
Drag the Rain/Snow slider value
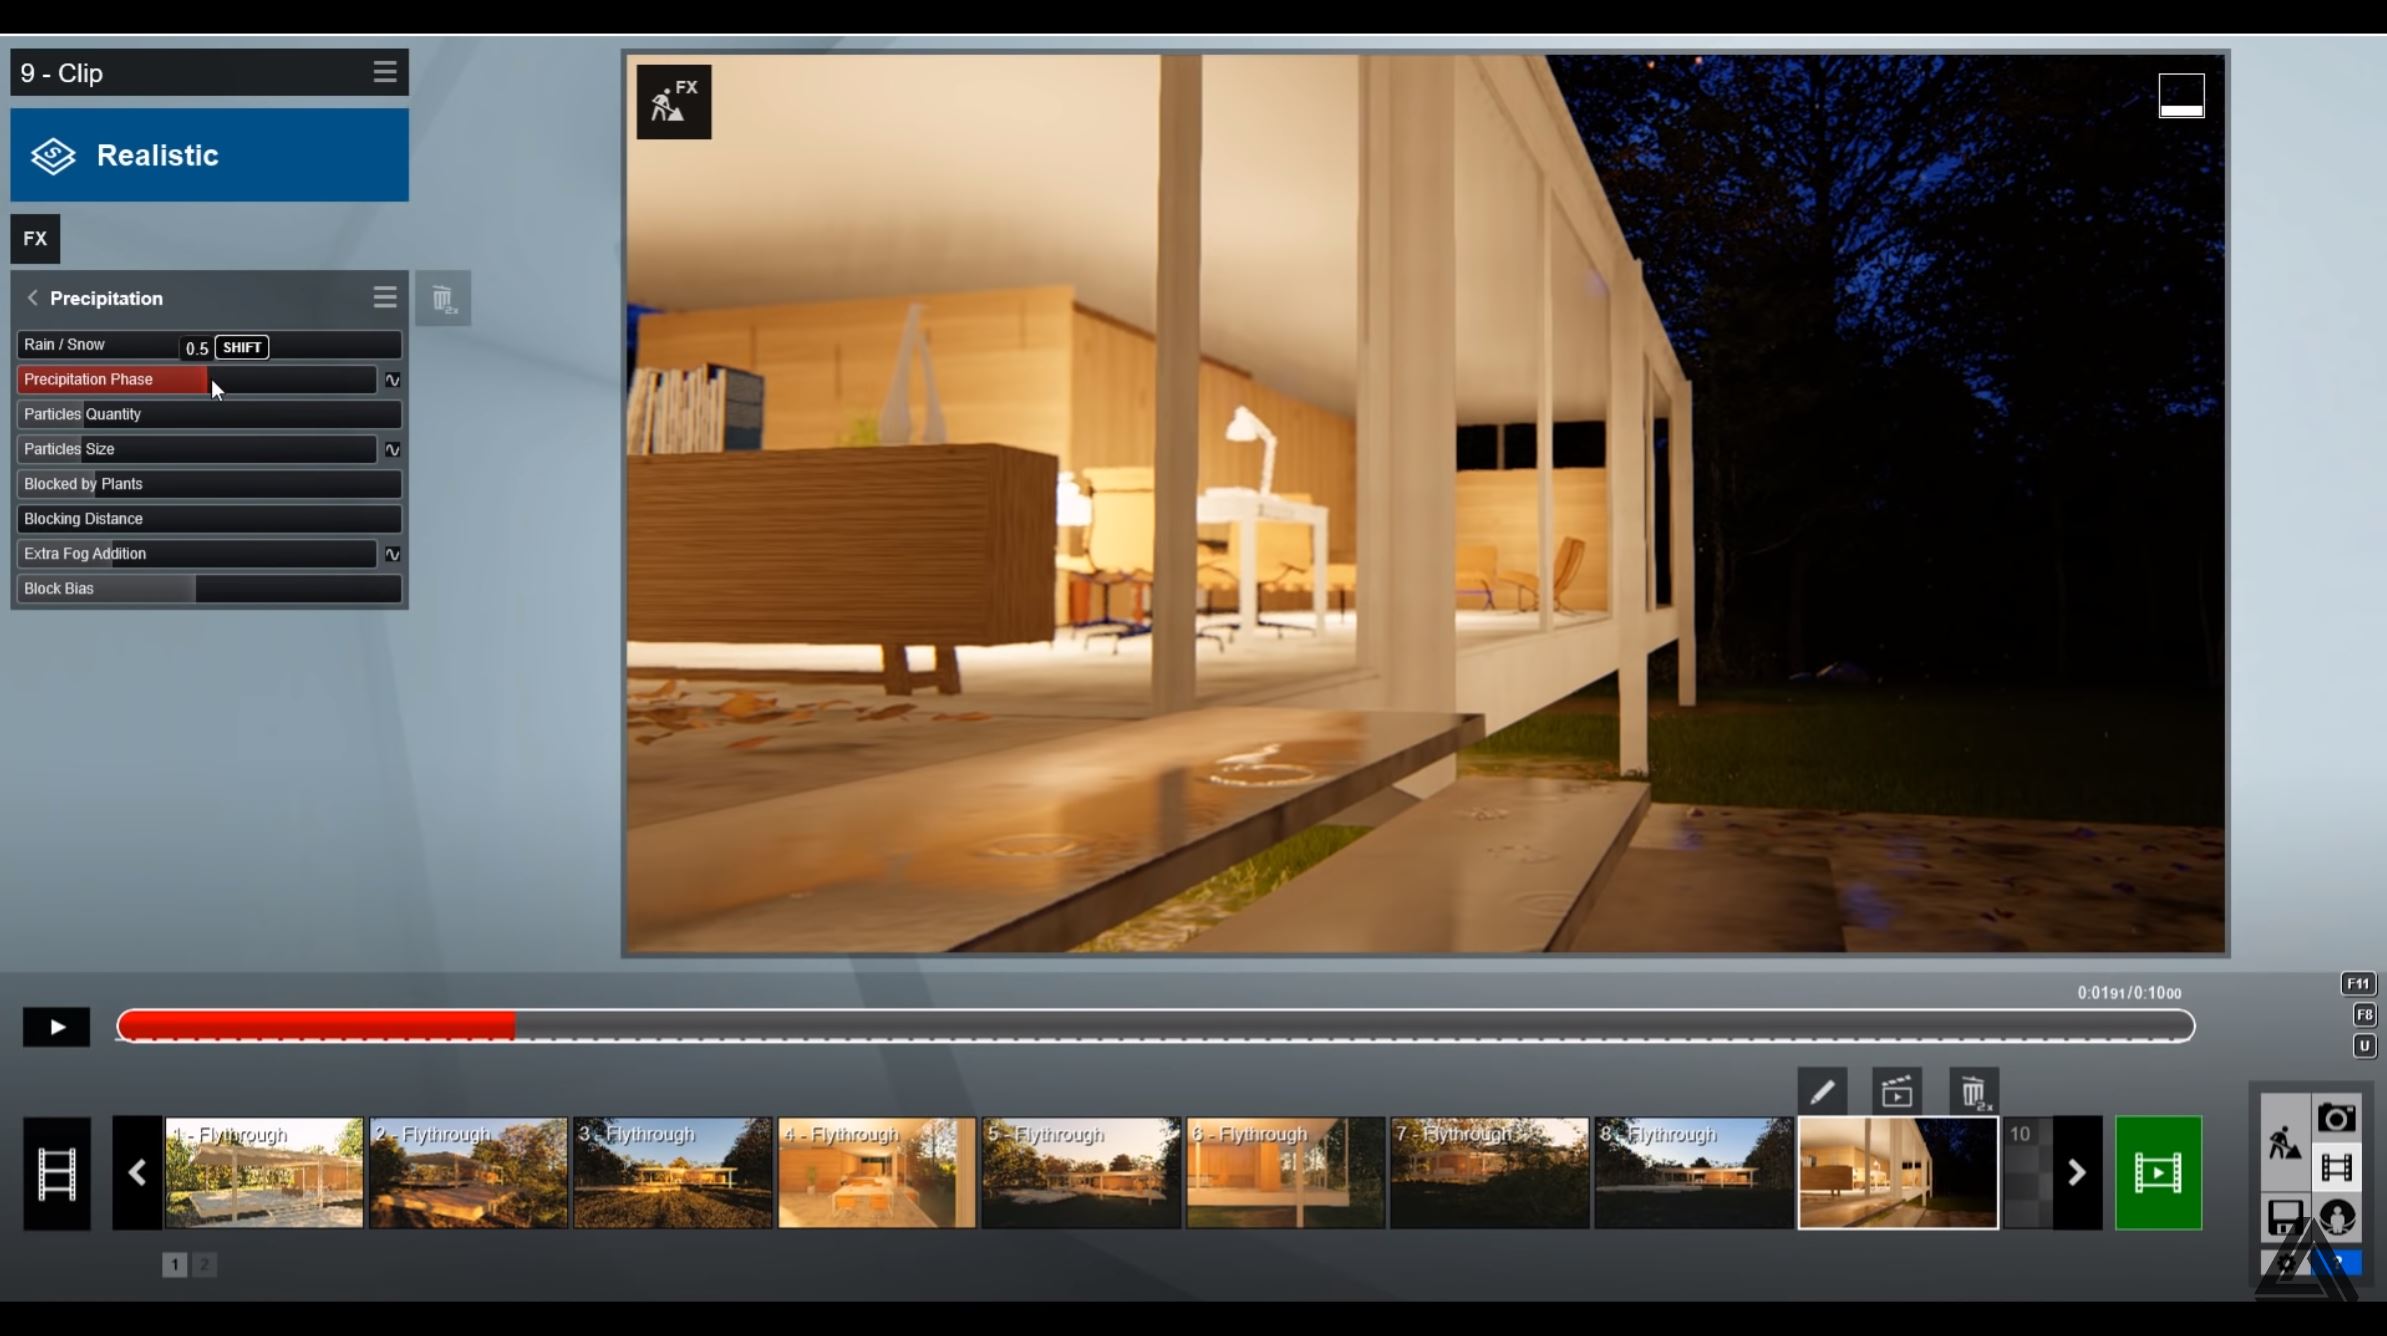197,346
